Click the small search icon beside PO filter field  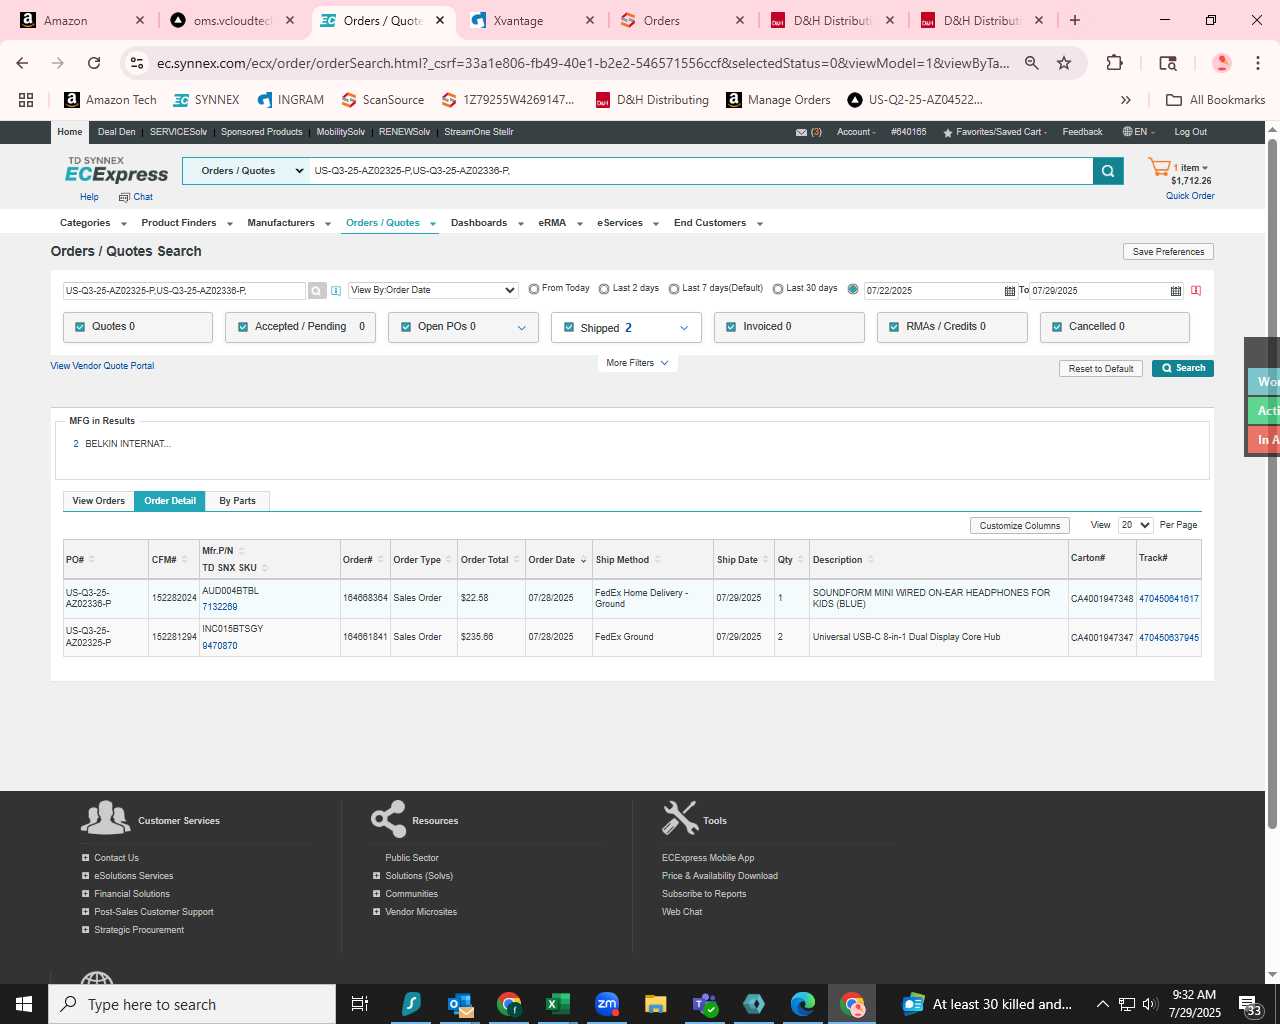click(317, 291)
